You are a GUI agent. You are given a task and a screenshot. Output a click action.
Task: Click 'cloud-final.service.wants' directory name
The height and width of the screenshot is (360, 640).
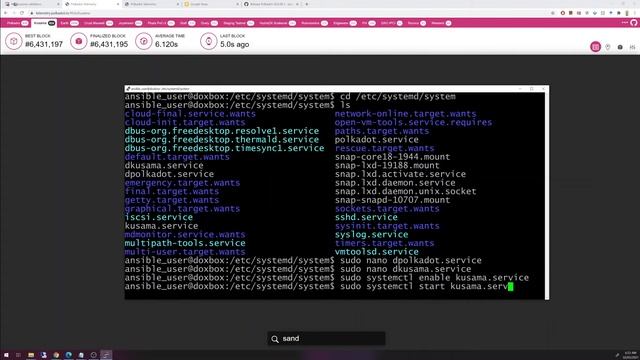190,114
